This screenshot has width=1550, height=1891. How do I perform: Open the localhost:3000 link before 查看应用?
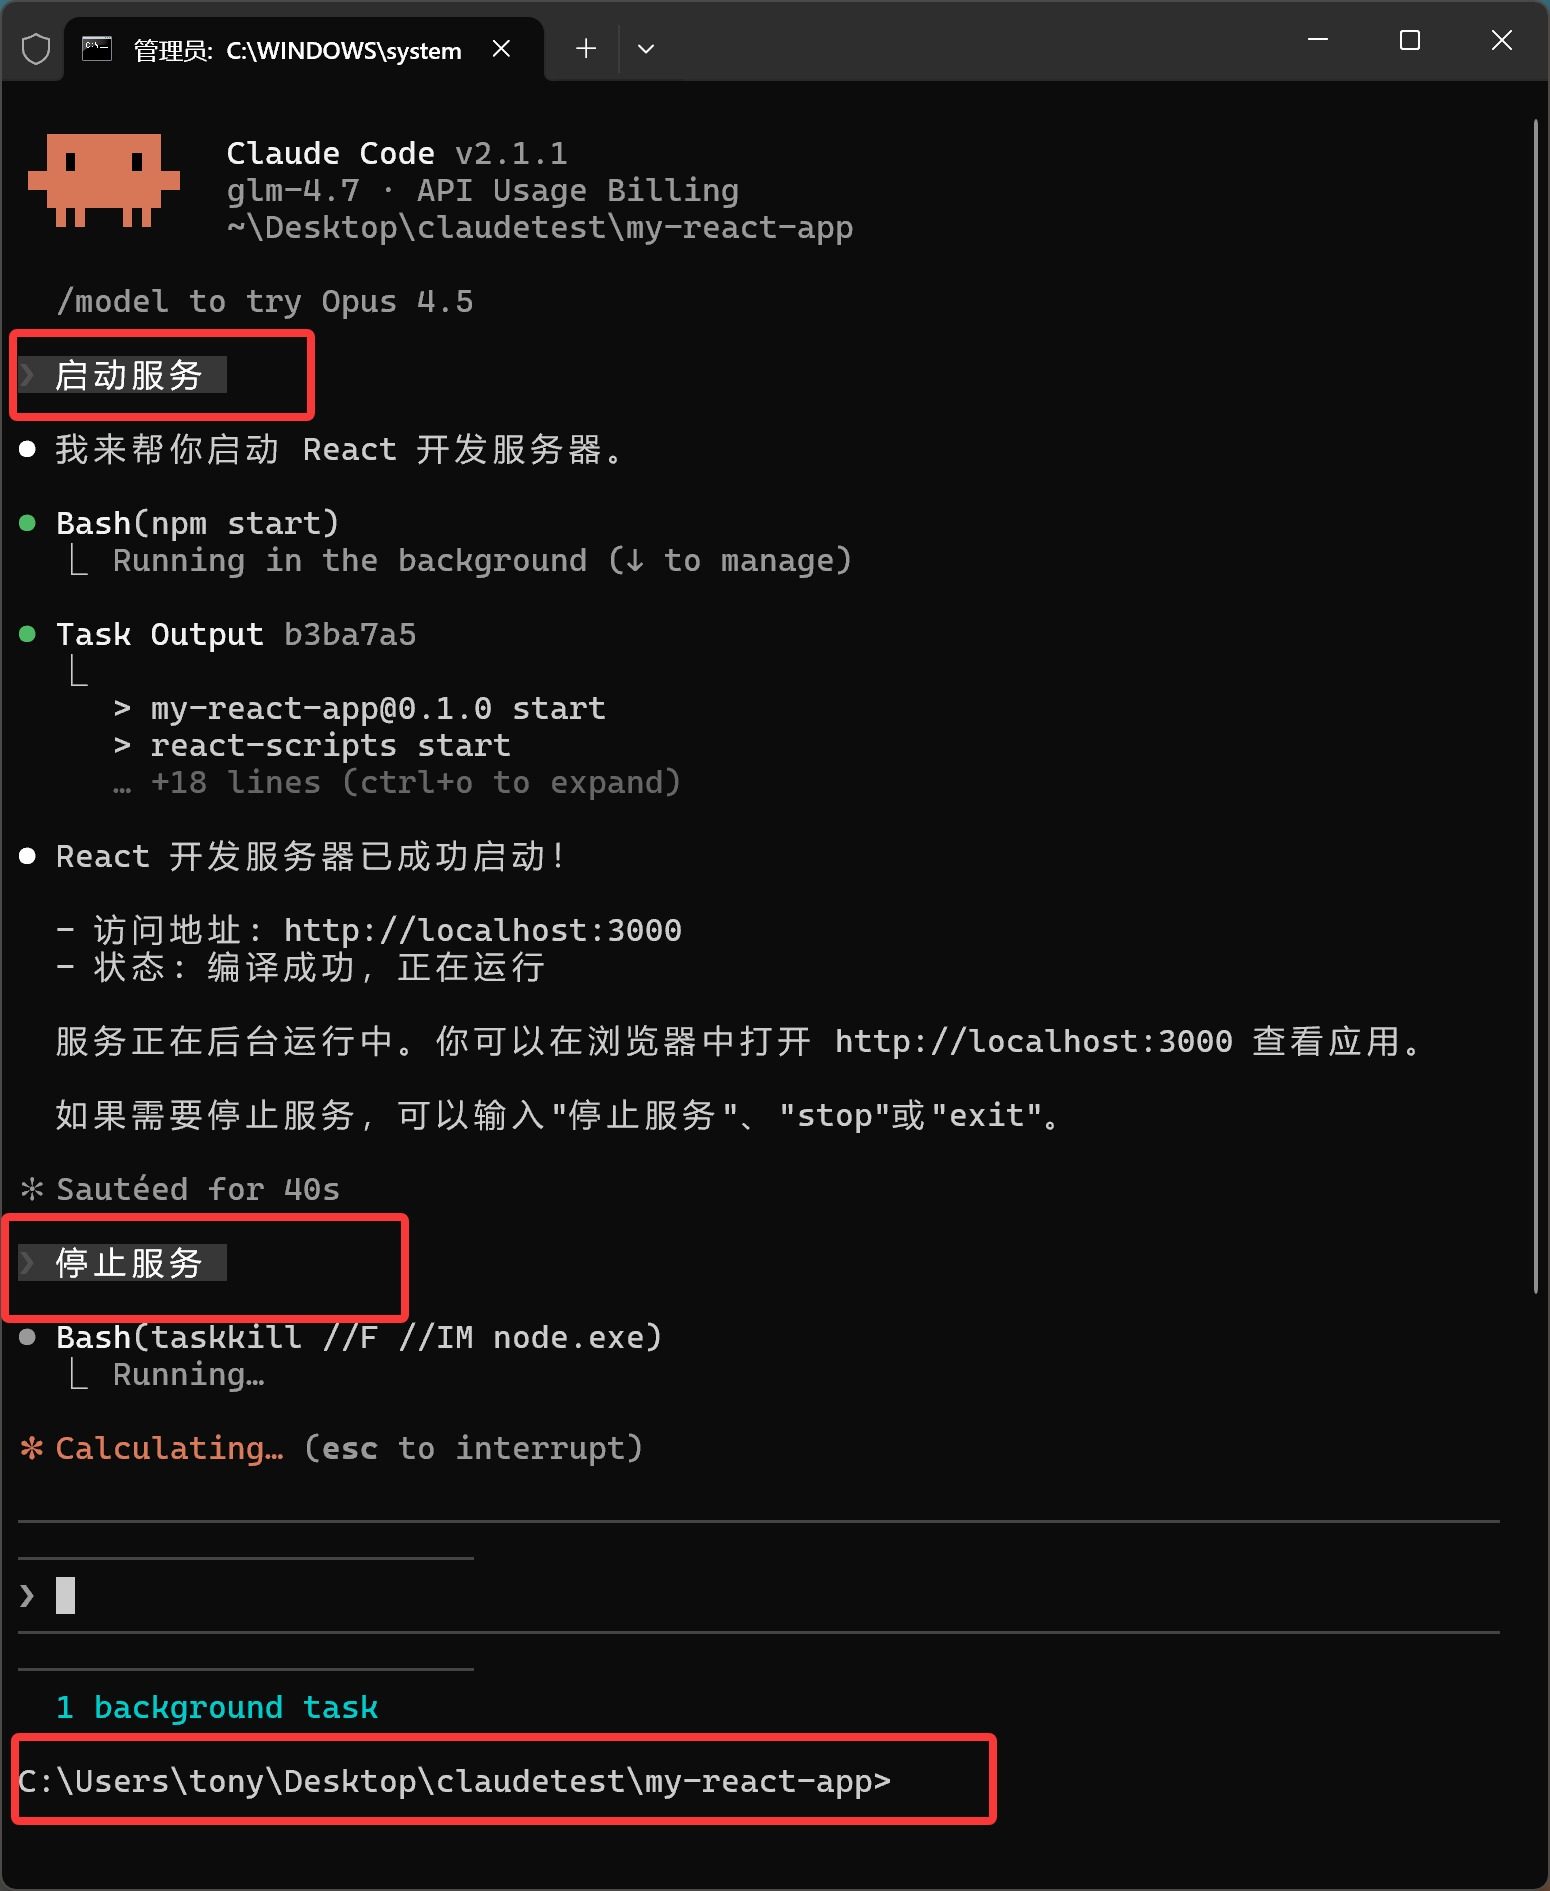click(x=1033, y=1042)
